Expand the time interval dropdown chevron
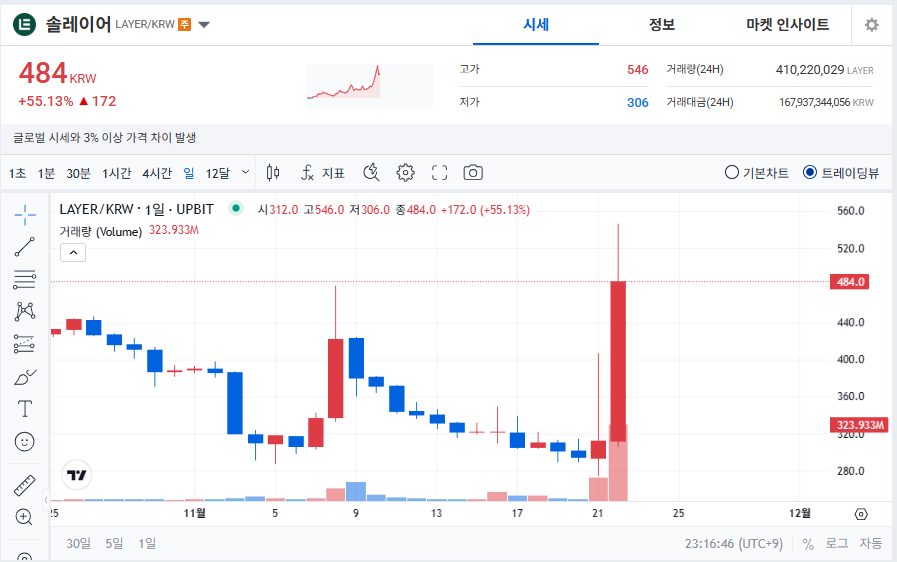Image resolution: width=897 pixels, height=562 pixels. pyautogui.click(x=245, y=172)
